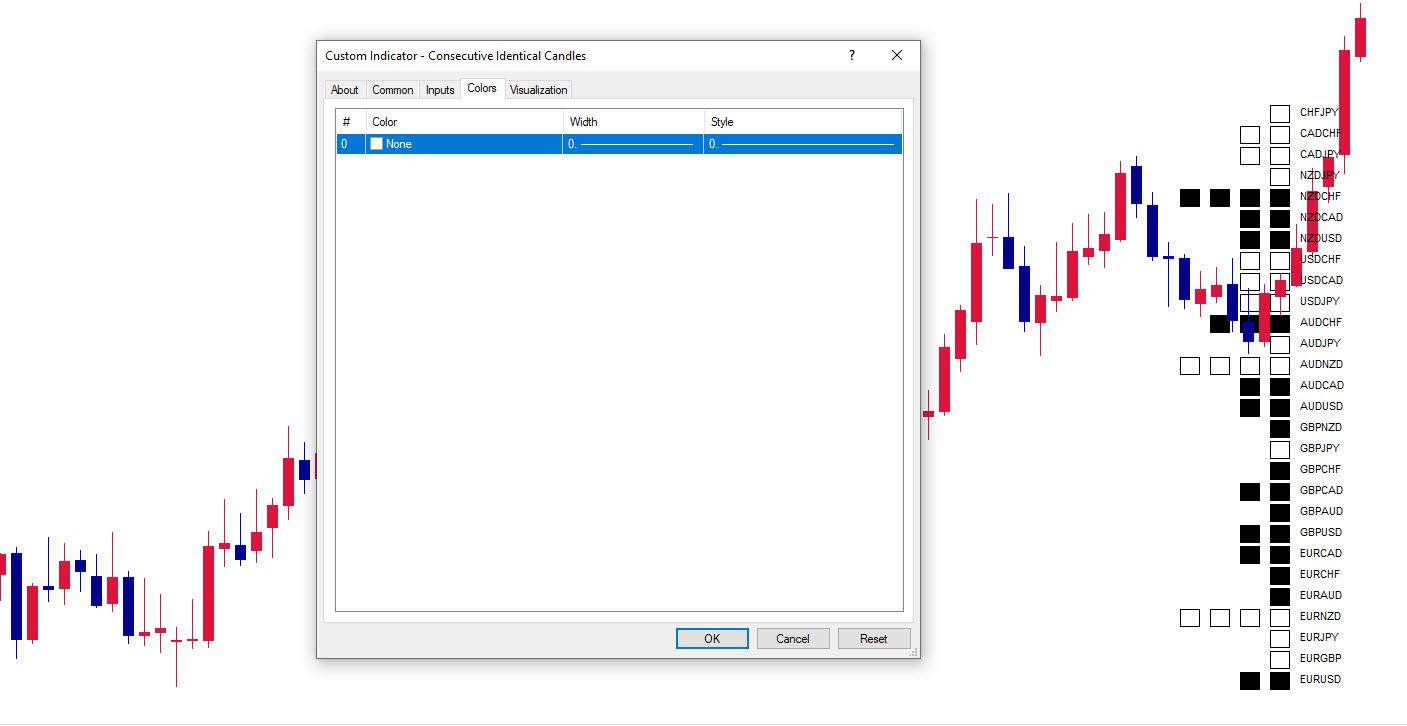This screenshot has height=726, width=1407.
Task: Click the black square beside EURAUD
Action: (x=1280, y=597)
